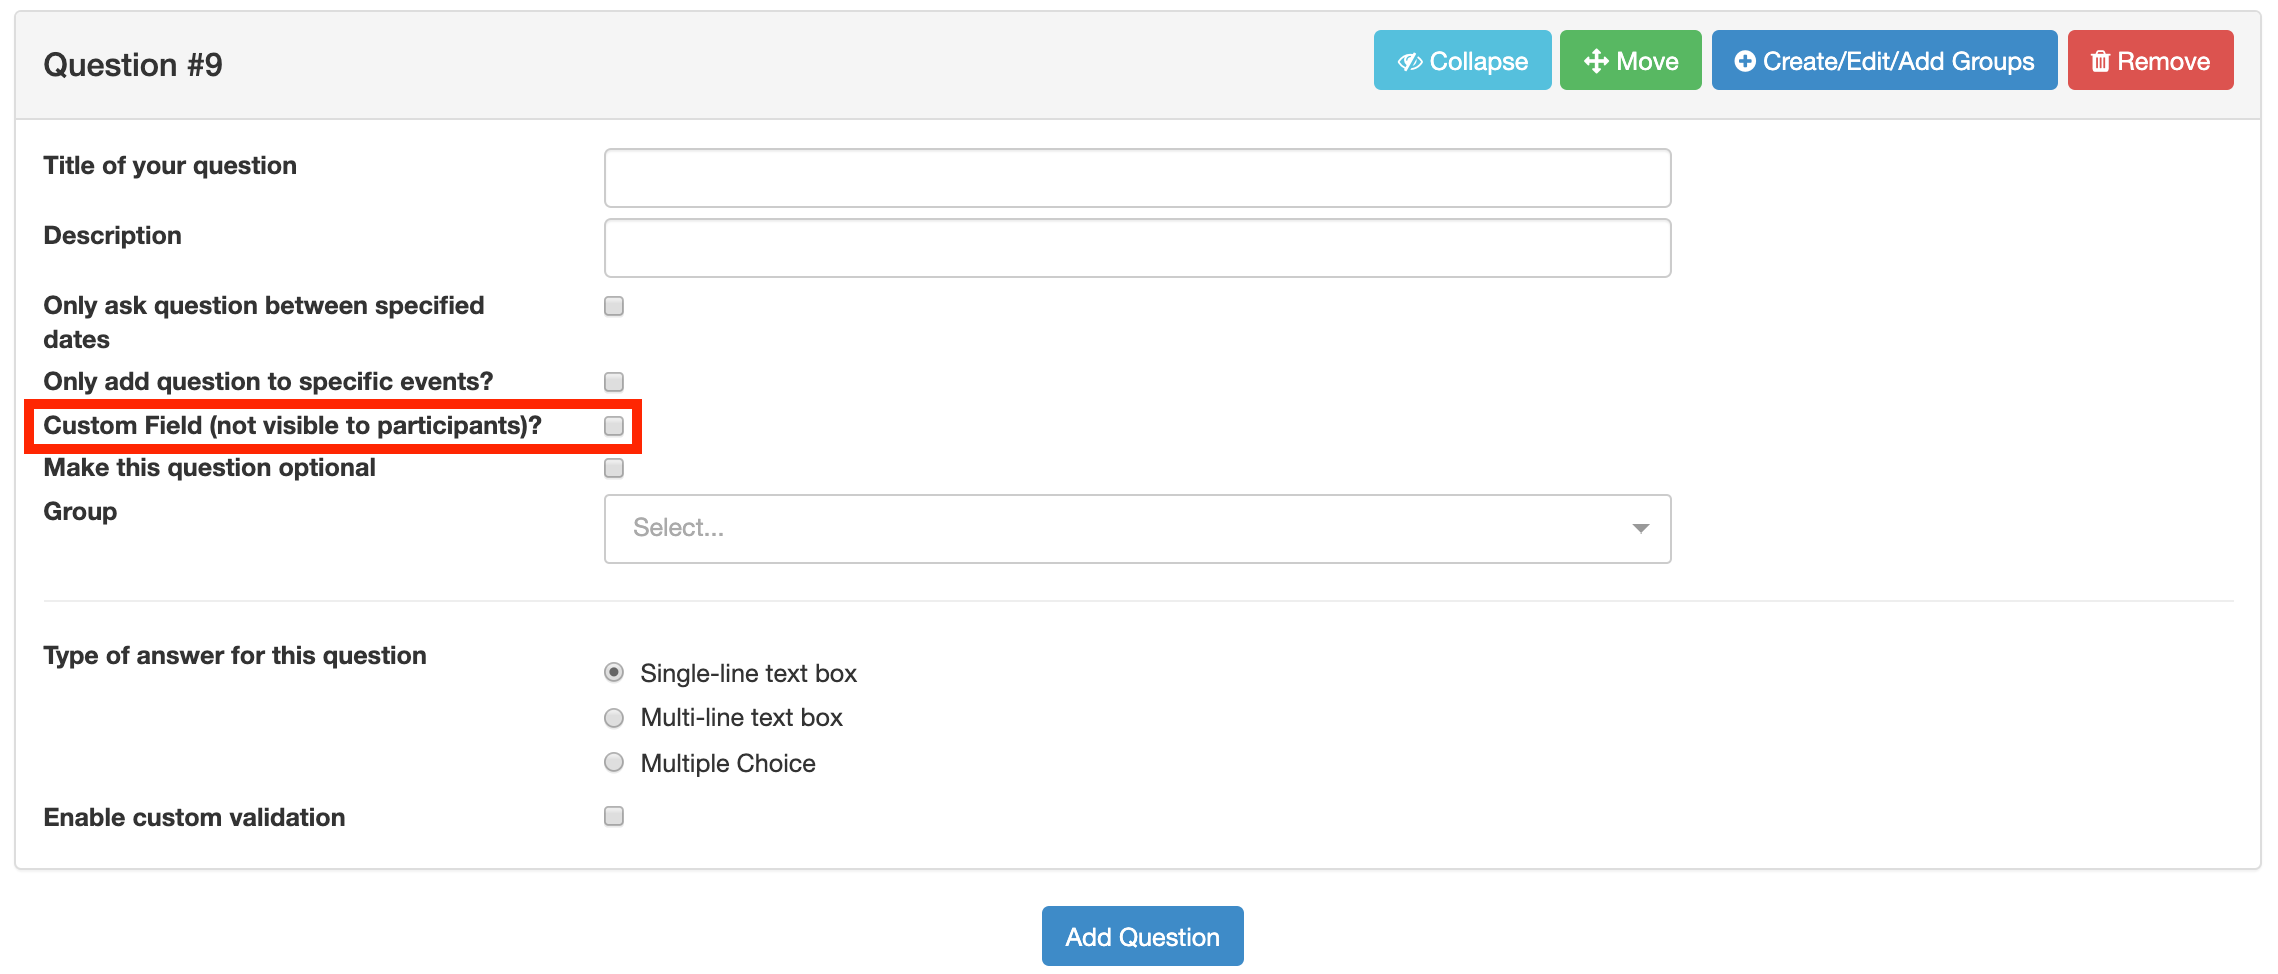Open the Group Select dropdown
The width and height of the screenshot is (2278, 974).
coord(1137,528)
